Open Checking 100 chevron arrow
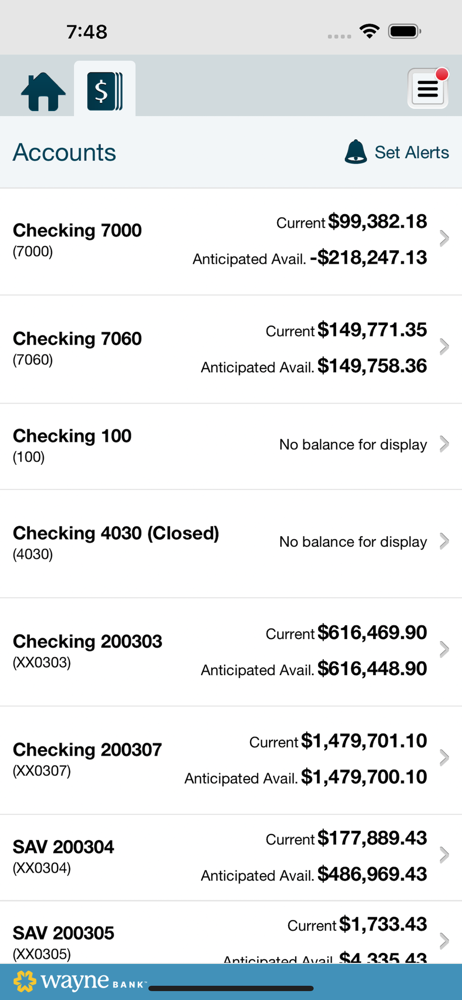The height and width of the screenshot is (1000, 462). (445, 445)
